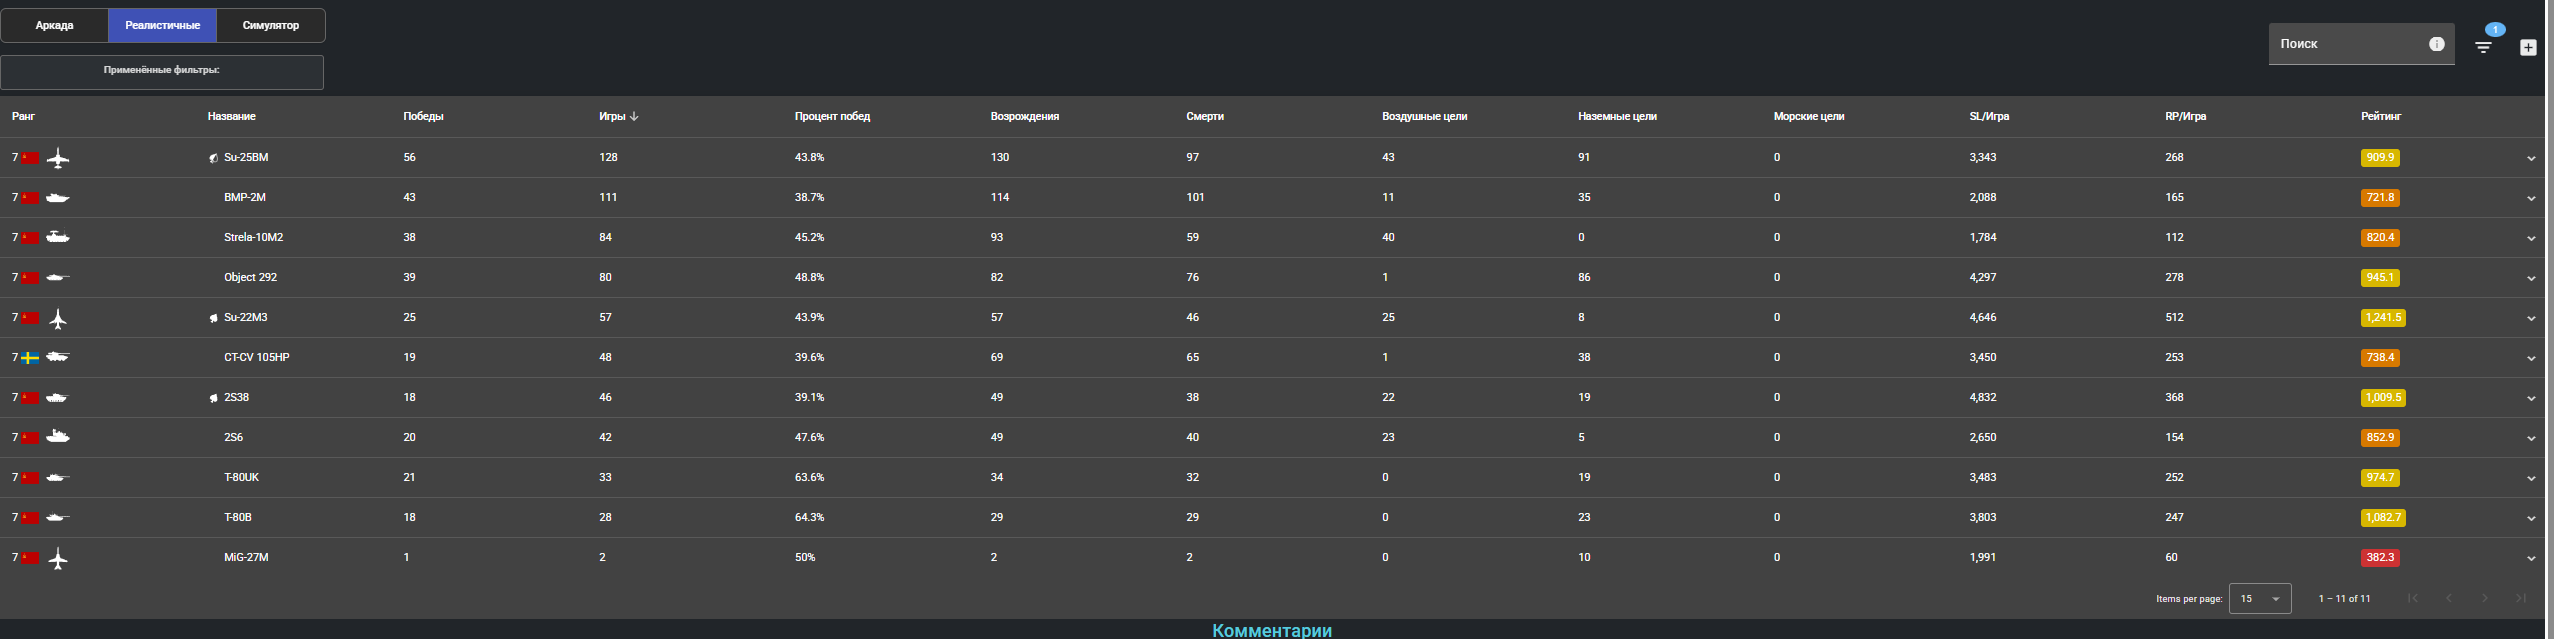The image size is (2554, 639).
Task: Switch to the Симулятор mode
Action: 270,26
